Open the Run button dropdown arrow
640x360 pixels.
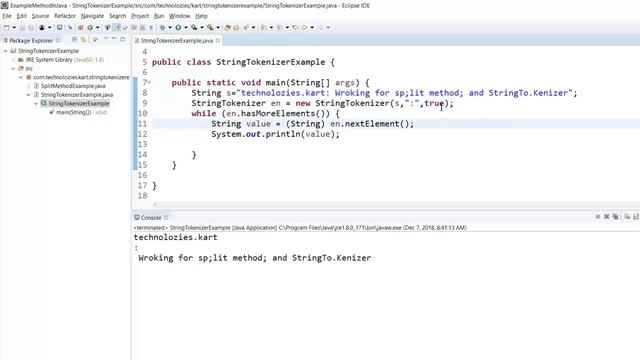186,27
